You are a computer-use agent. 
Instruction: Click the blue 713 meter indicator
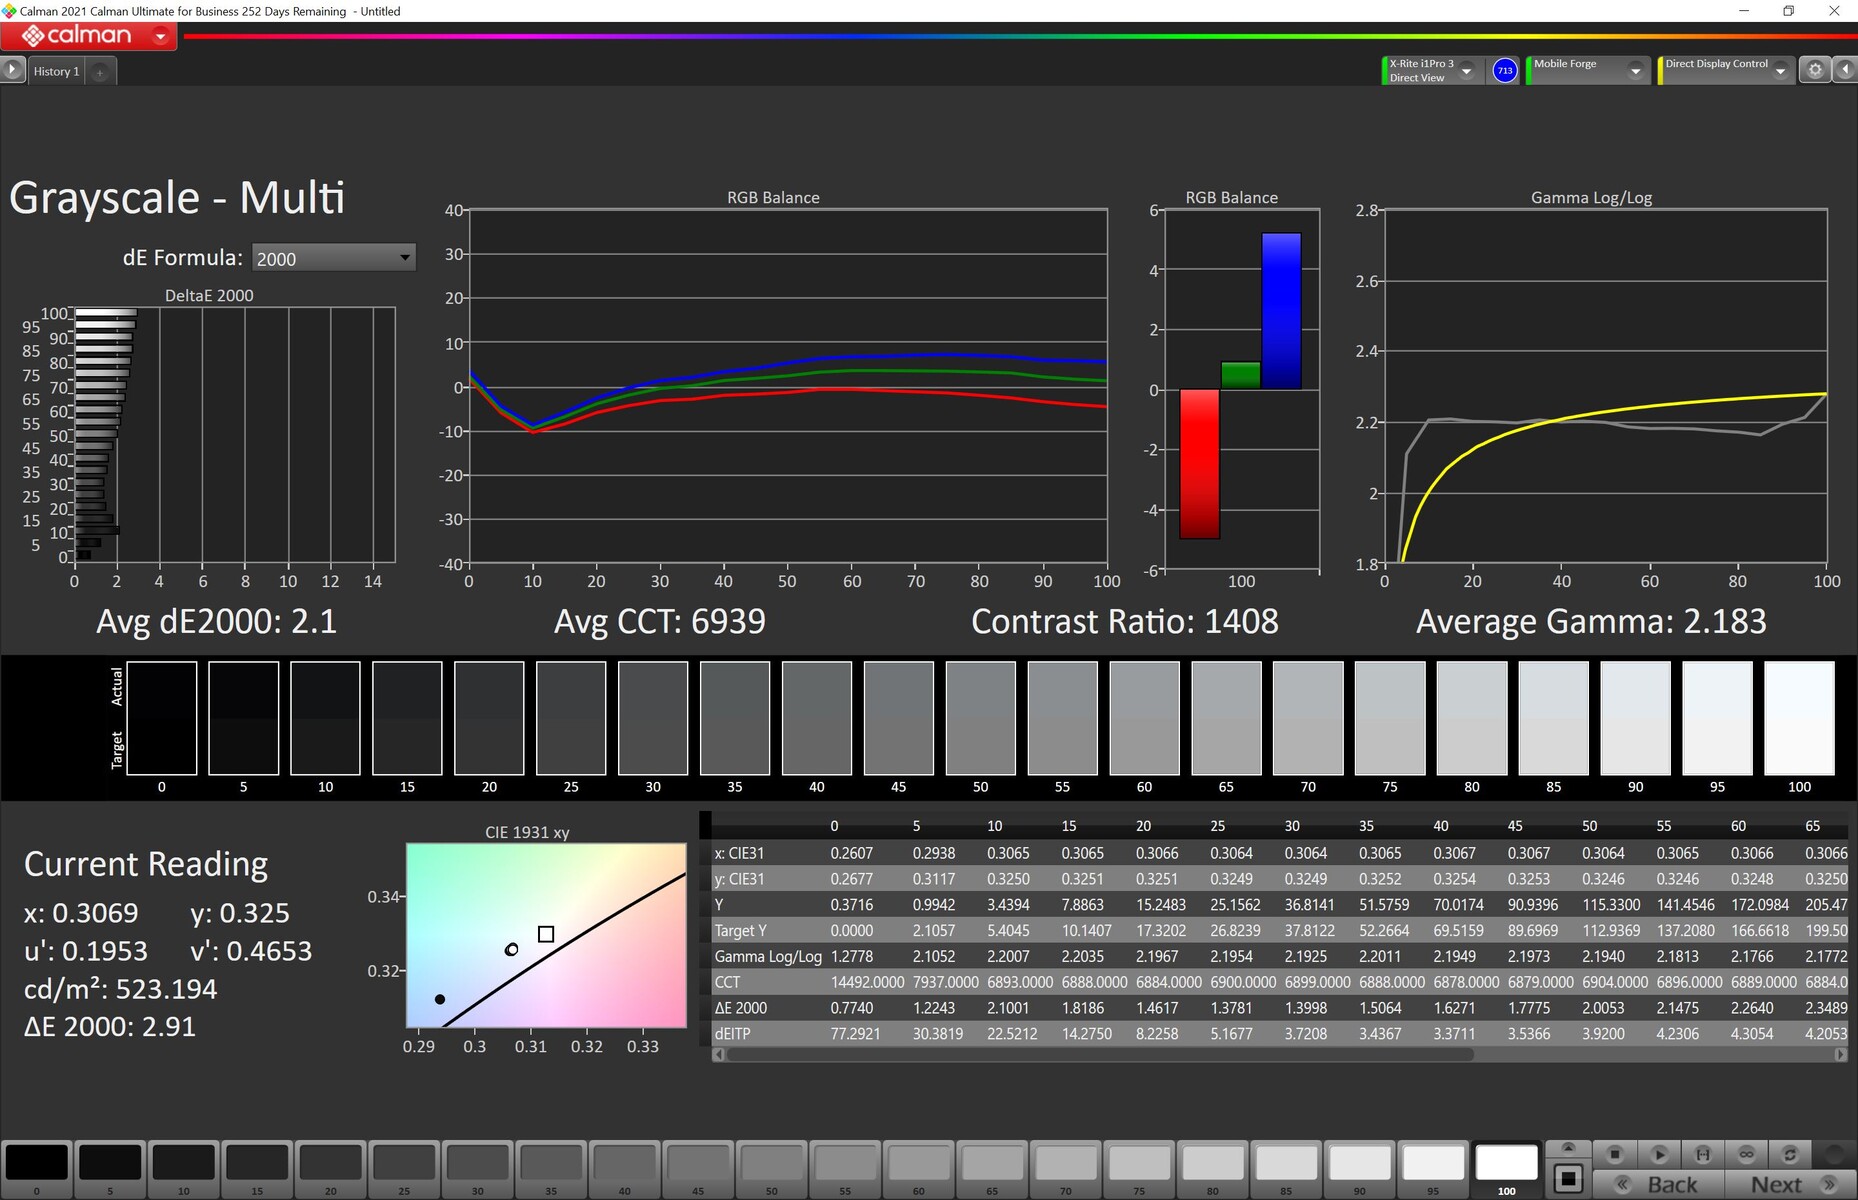[1505, 70]
